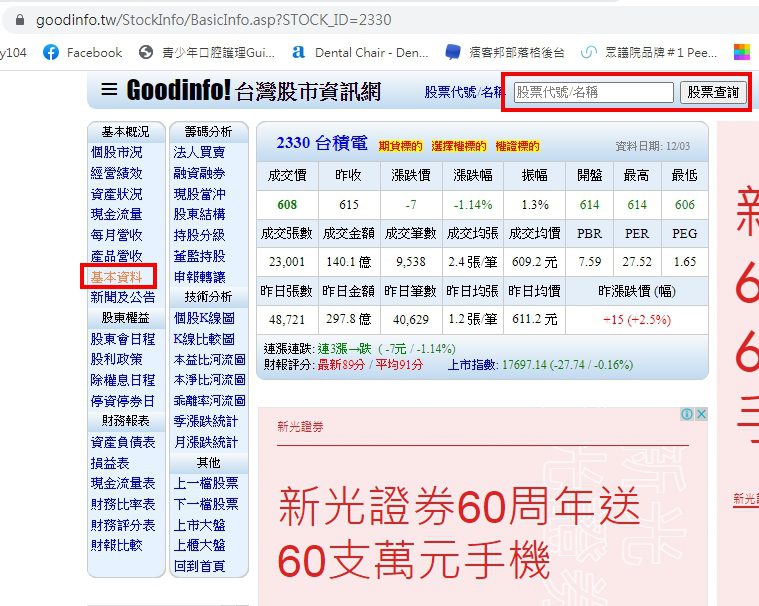Click the 平均91分 score link
Screen dimensions: 759x606
[399, 365]
